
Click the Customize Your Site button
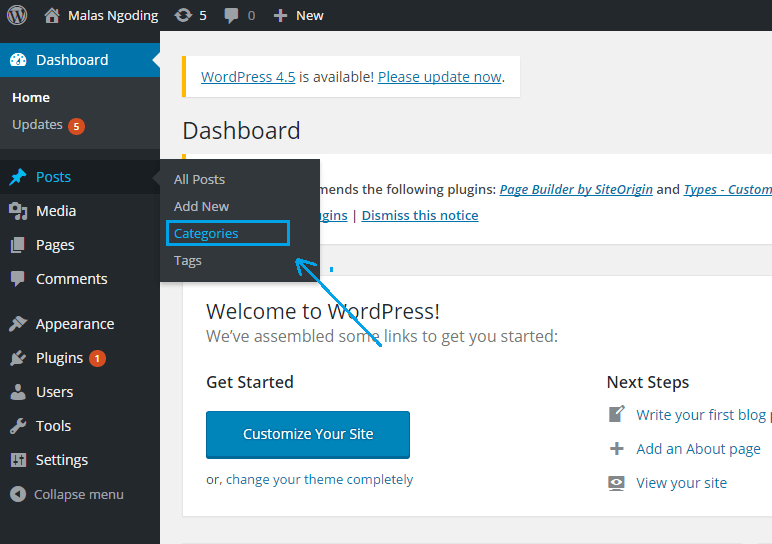308,434
